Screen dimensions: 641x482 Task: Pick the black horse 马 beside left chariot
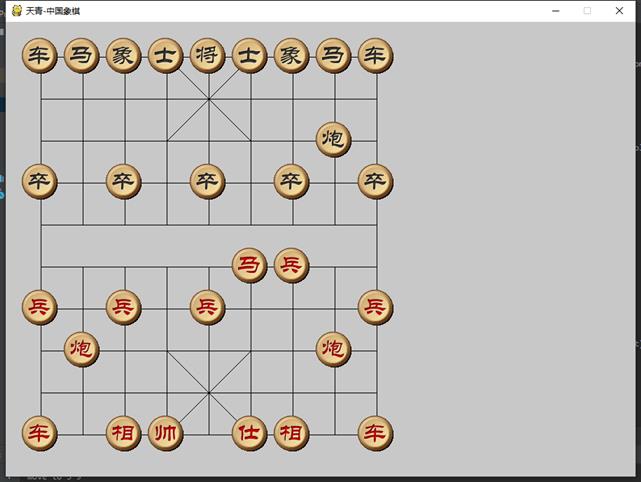click(82, 56)
